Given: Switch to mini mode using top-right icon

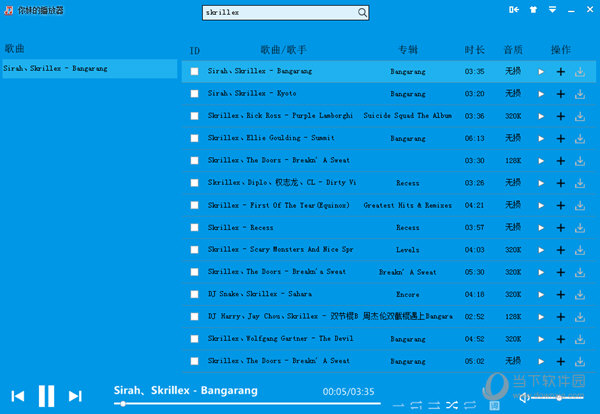Looking at the screenshot, I should [x=514, y=10].
